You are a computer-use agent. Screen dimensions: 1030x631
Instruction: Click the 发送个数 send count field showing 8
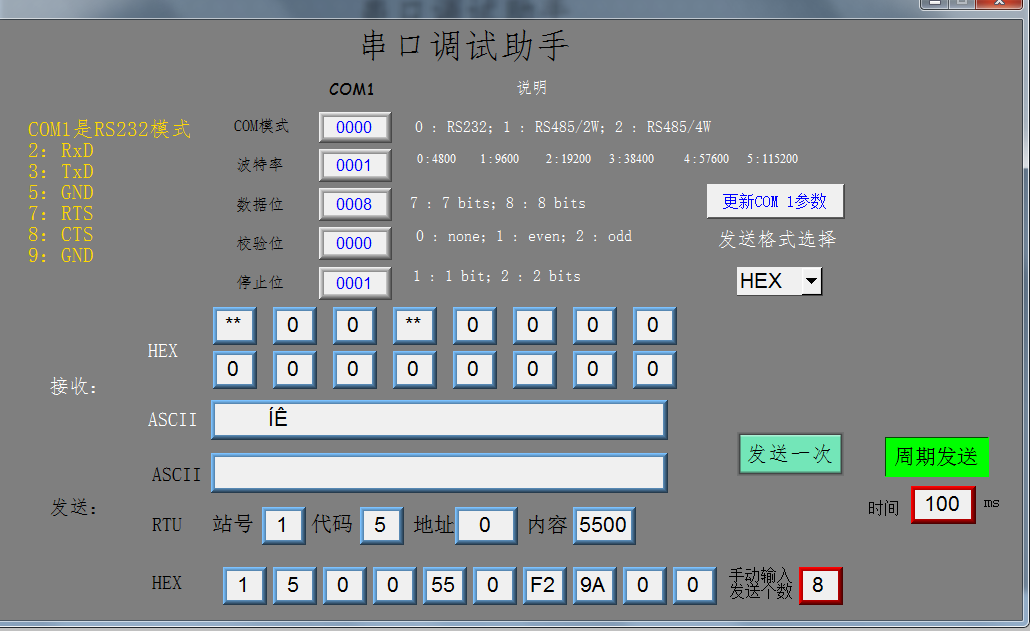point(819,585)
